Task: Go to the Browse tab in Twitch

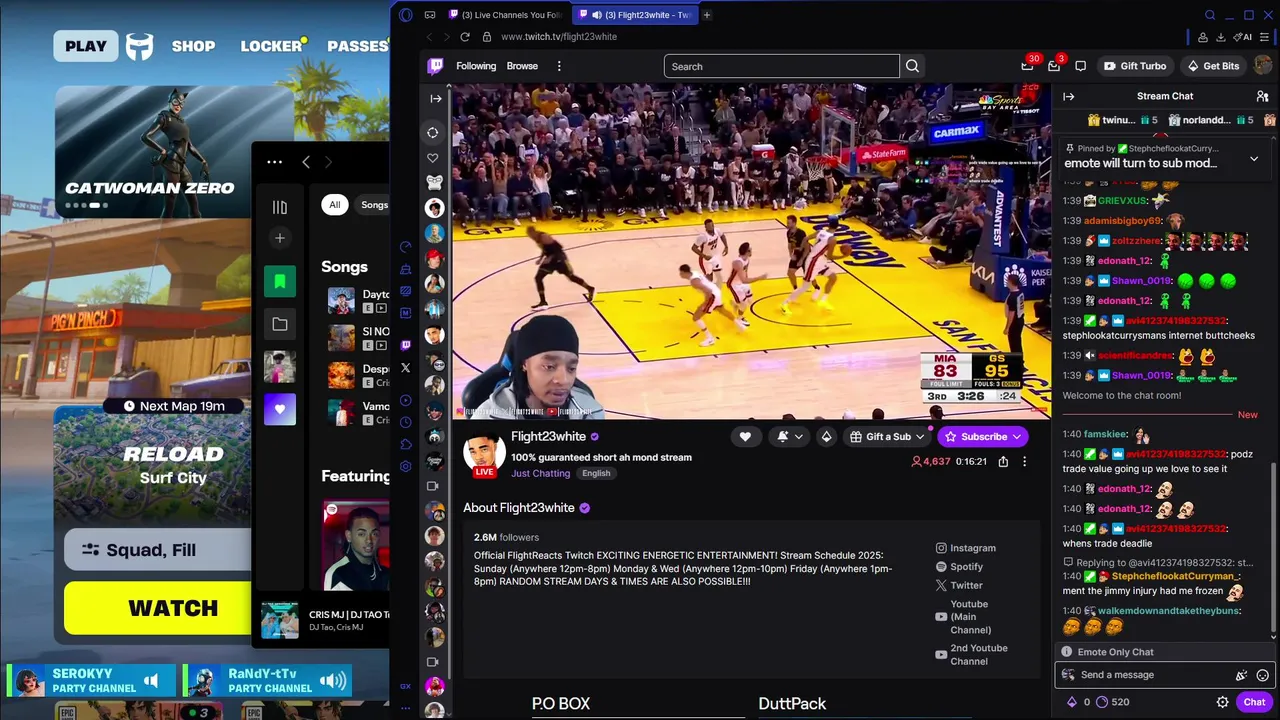Action: pyautogui.click(x=522, y=66)
